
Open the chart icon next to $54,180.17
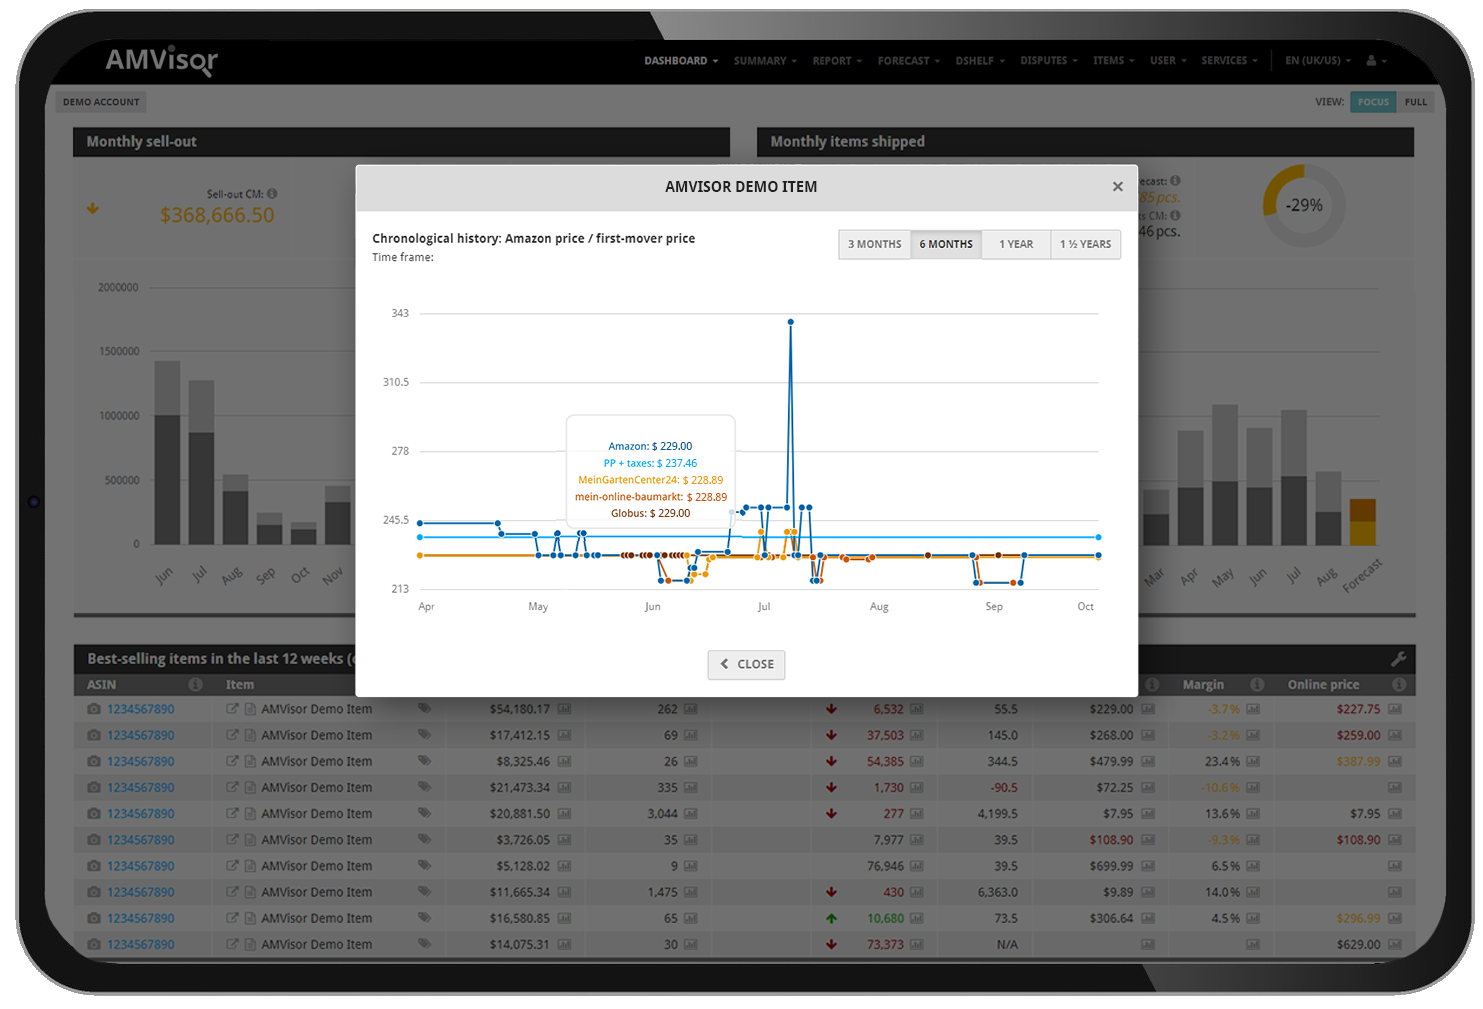coord(565,708)
